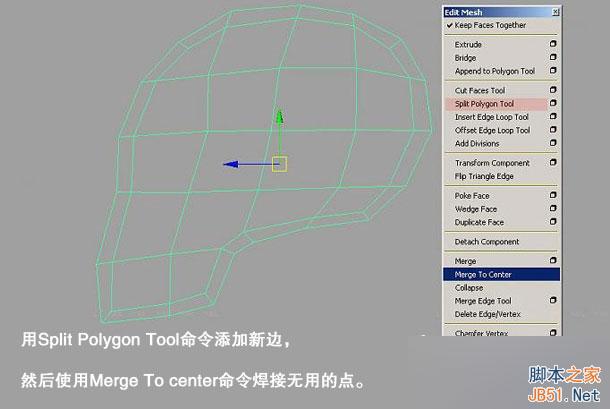Select Wedge Face command
The height and width of the screenshot is (409, 610).
click(x=476, y=209)
